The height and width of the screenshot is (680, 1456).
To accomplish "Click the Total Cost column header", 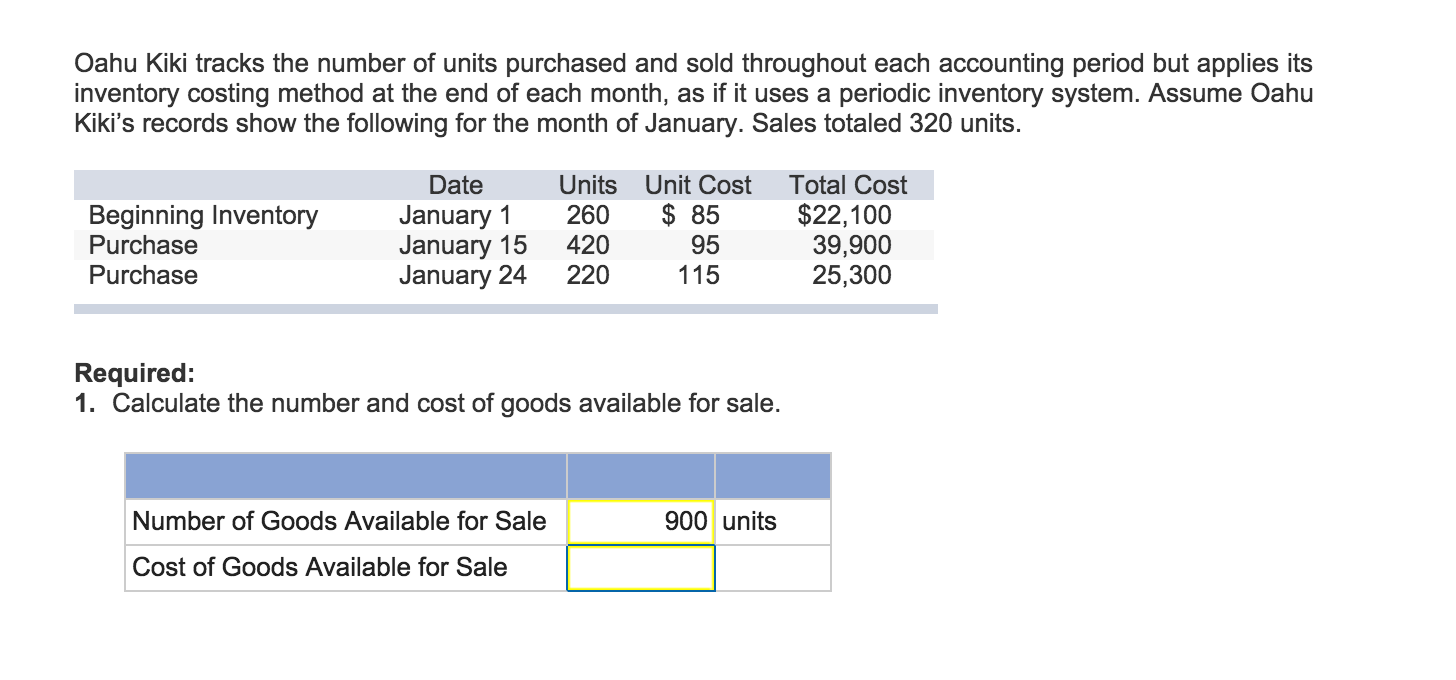I will [848, 185].
